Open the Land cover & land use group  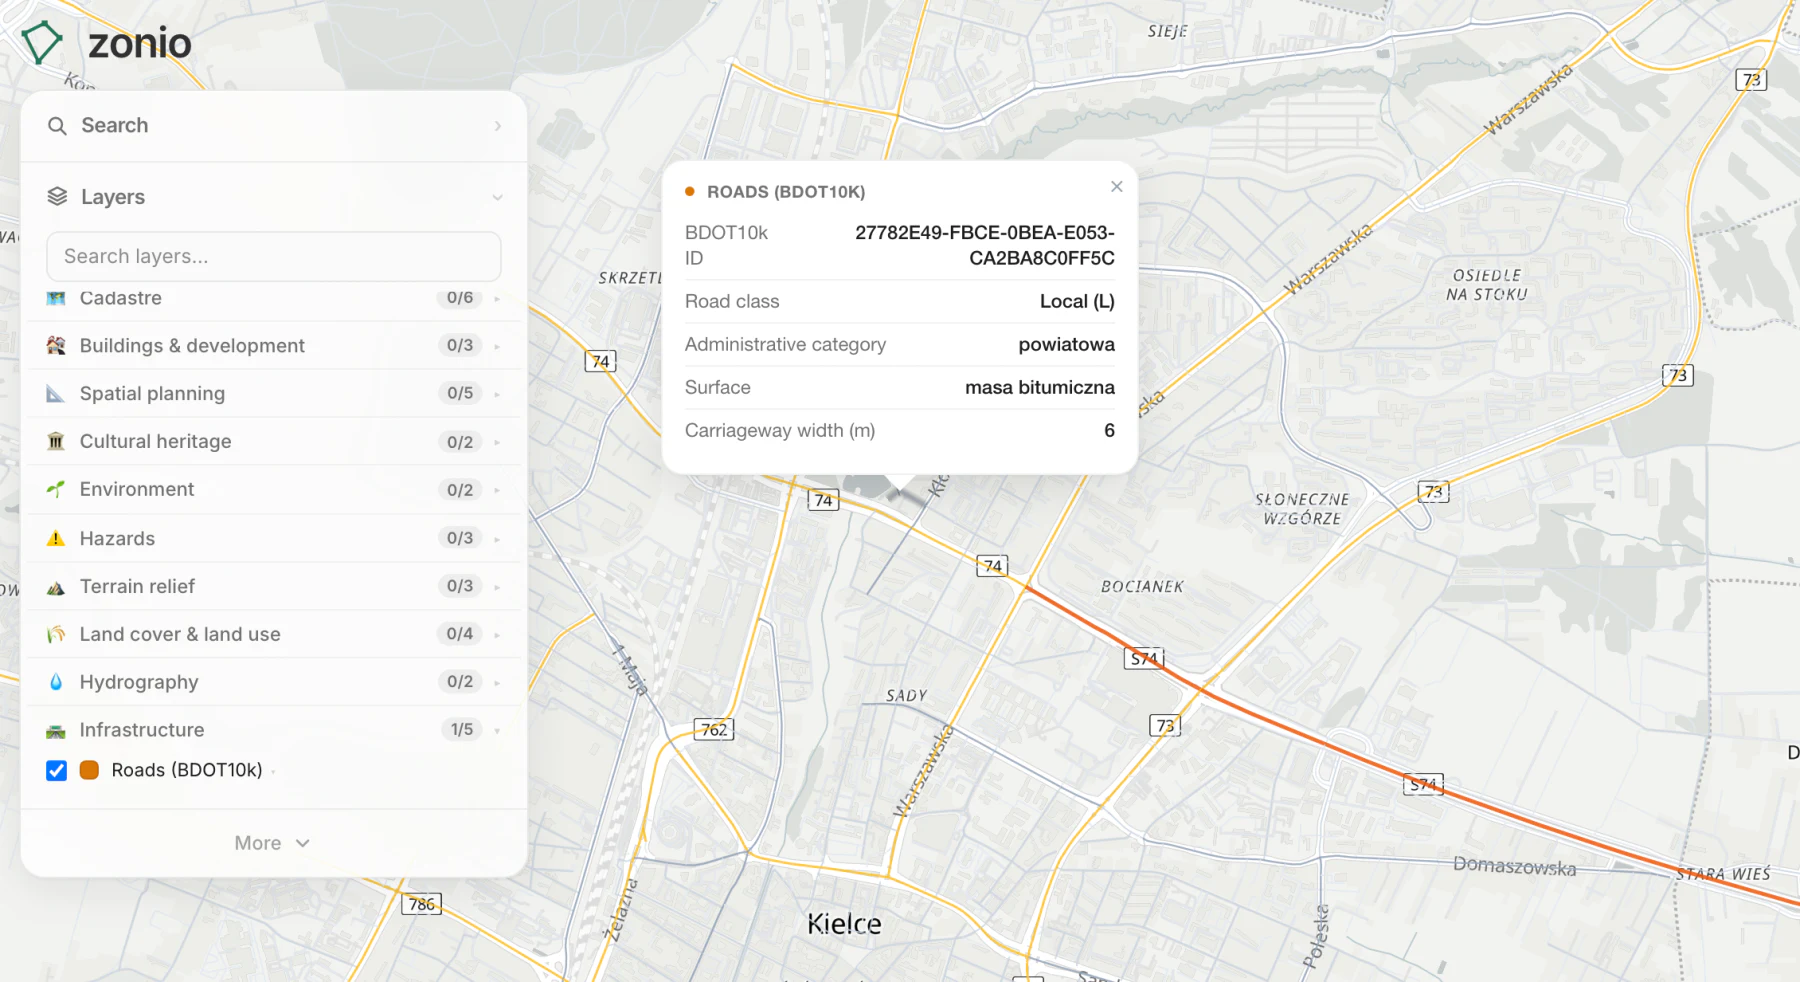click(274, 634)
